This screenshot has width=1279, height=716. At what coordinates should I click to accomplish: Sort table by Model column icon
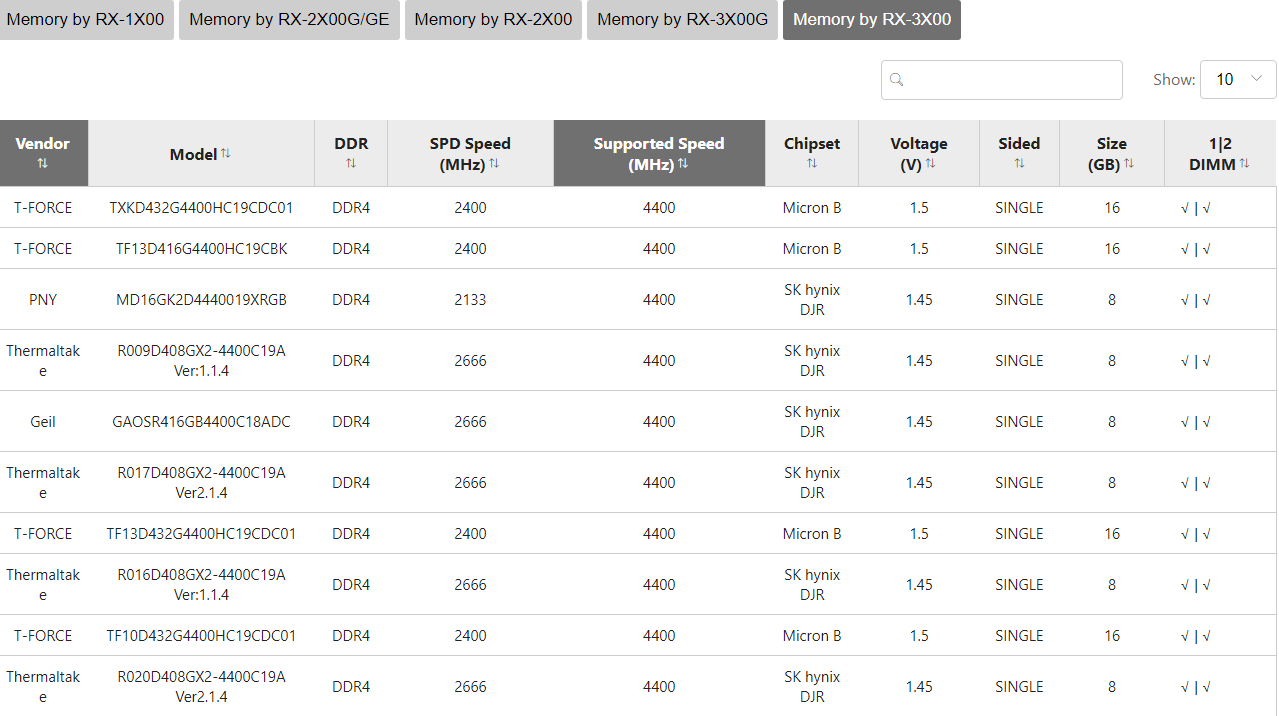point(226,153)
